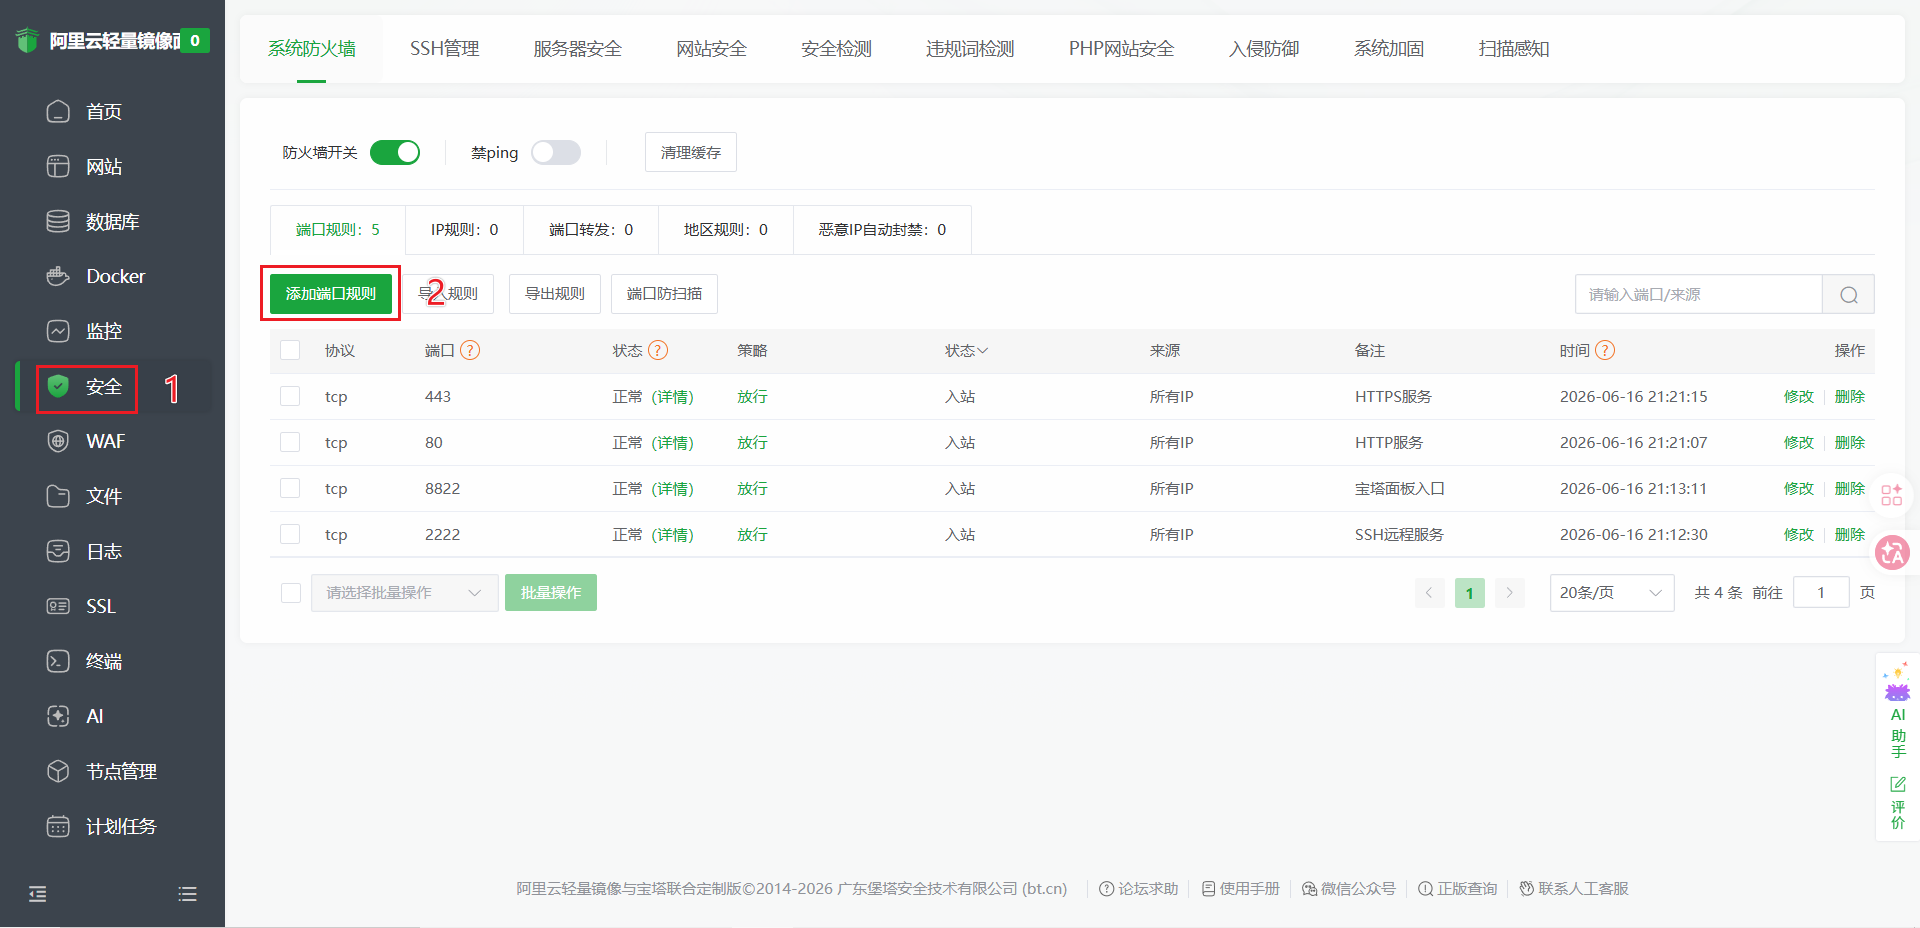Open the 请选择批量操作 dropdown
This screenshot has width=1920, height=928.
point(404,593)
